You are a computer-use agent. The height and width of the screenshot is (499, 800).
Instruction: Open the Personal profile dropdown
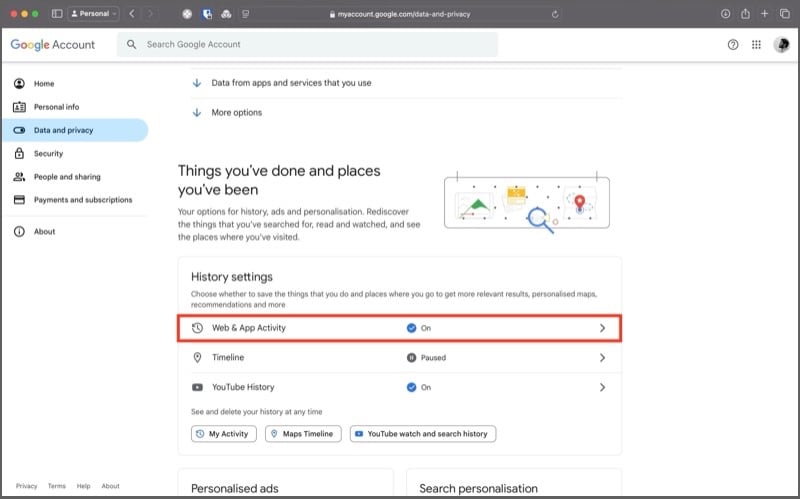[94, 14]
